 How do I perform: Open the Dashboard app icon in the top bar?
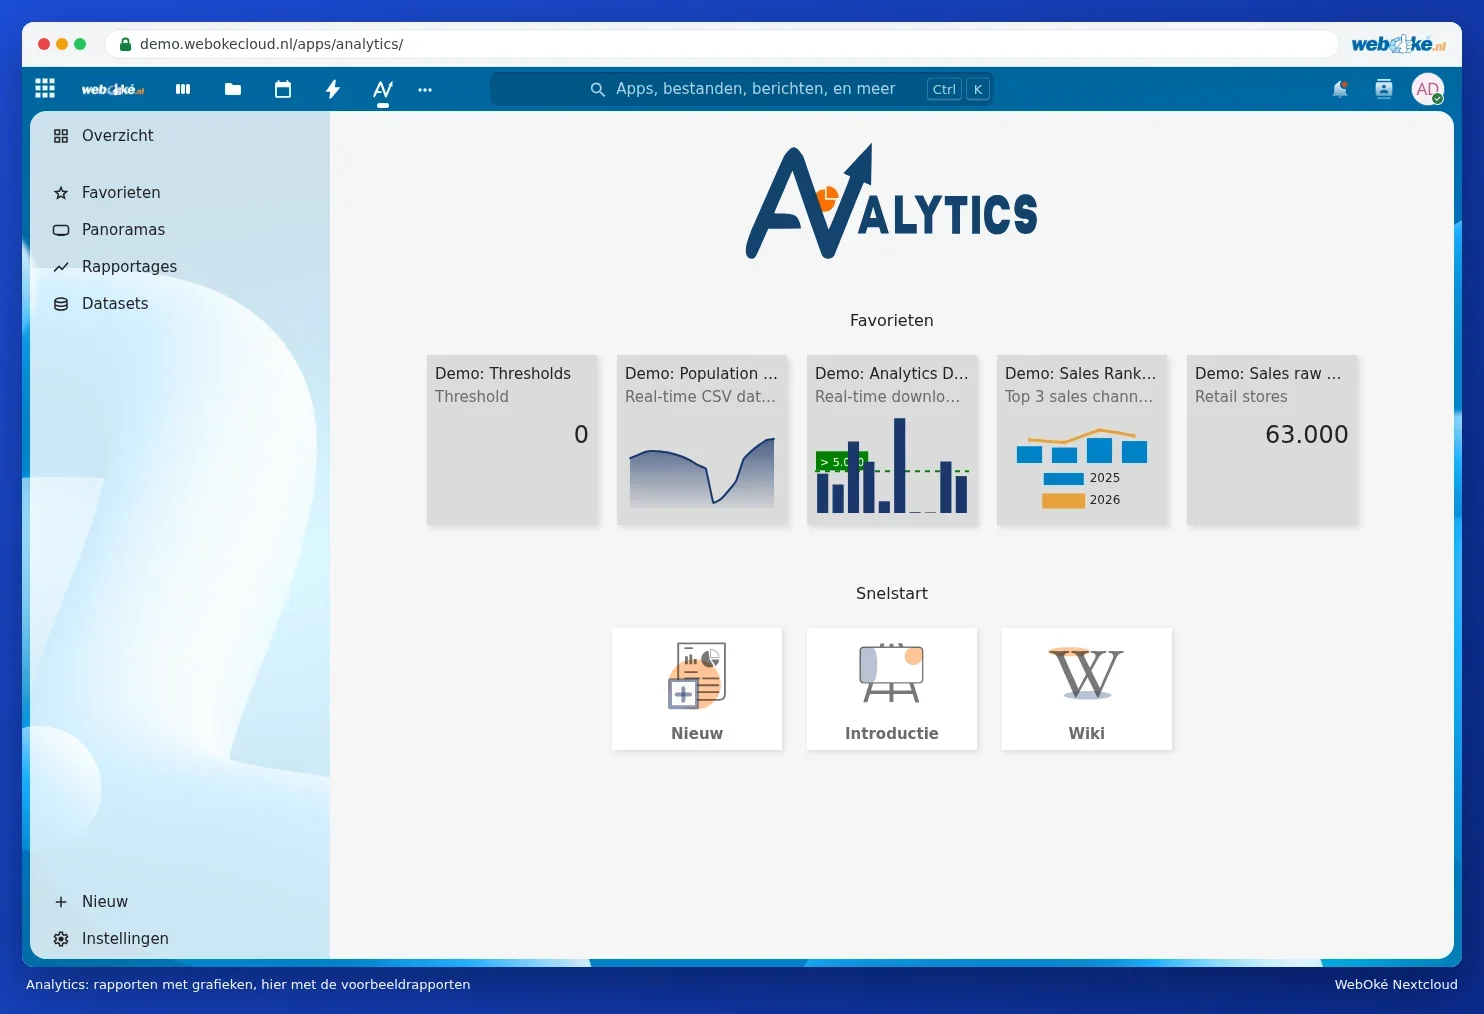183,89
